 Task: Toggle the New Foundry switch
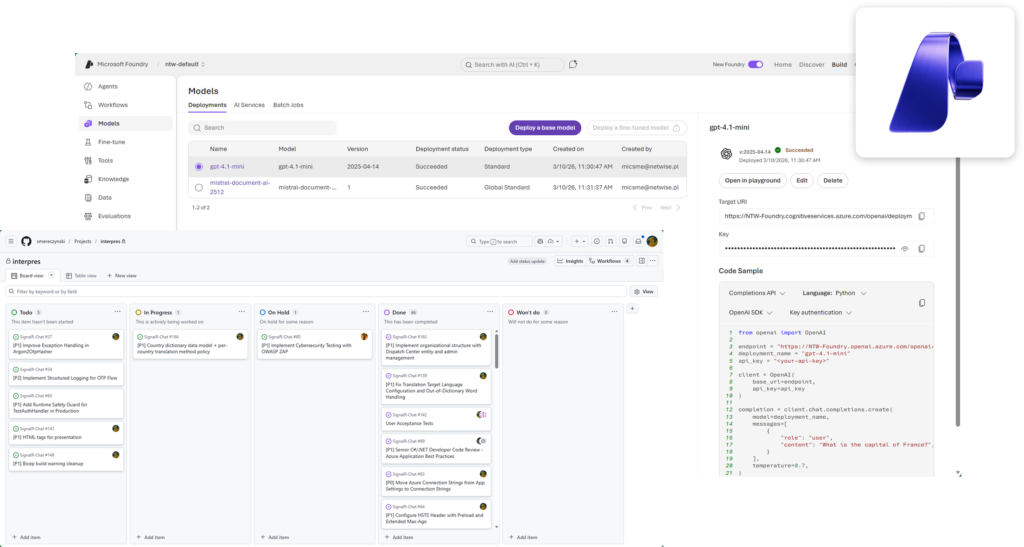coord(755,64)
